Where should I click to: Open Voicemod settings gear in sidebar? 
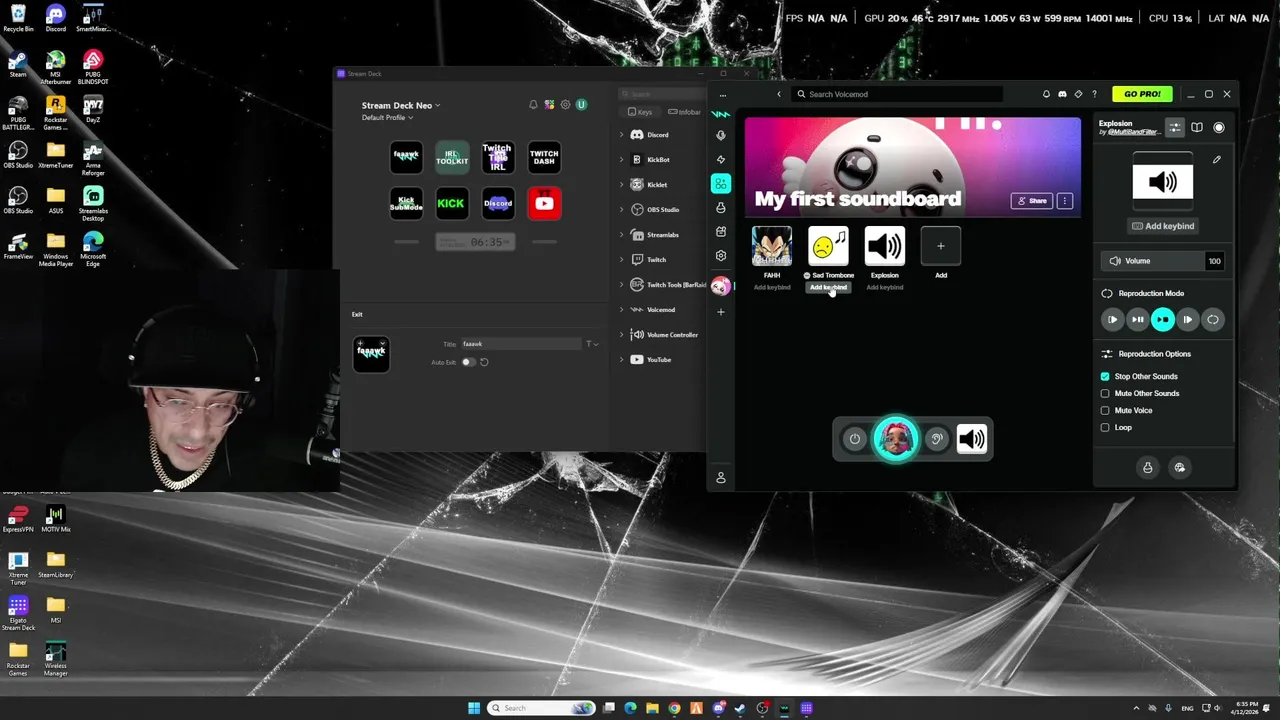(720, 256)
